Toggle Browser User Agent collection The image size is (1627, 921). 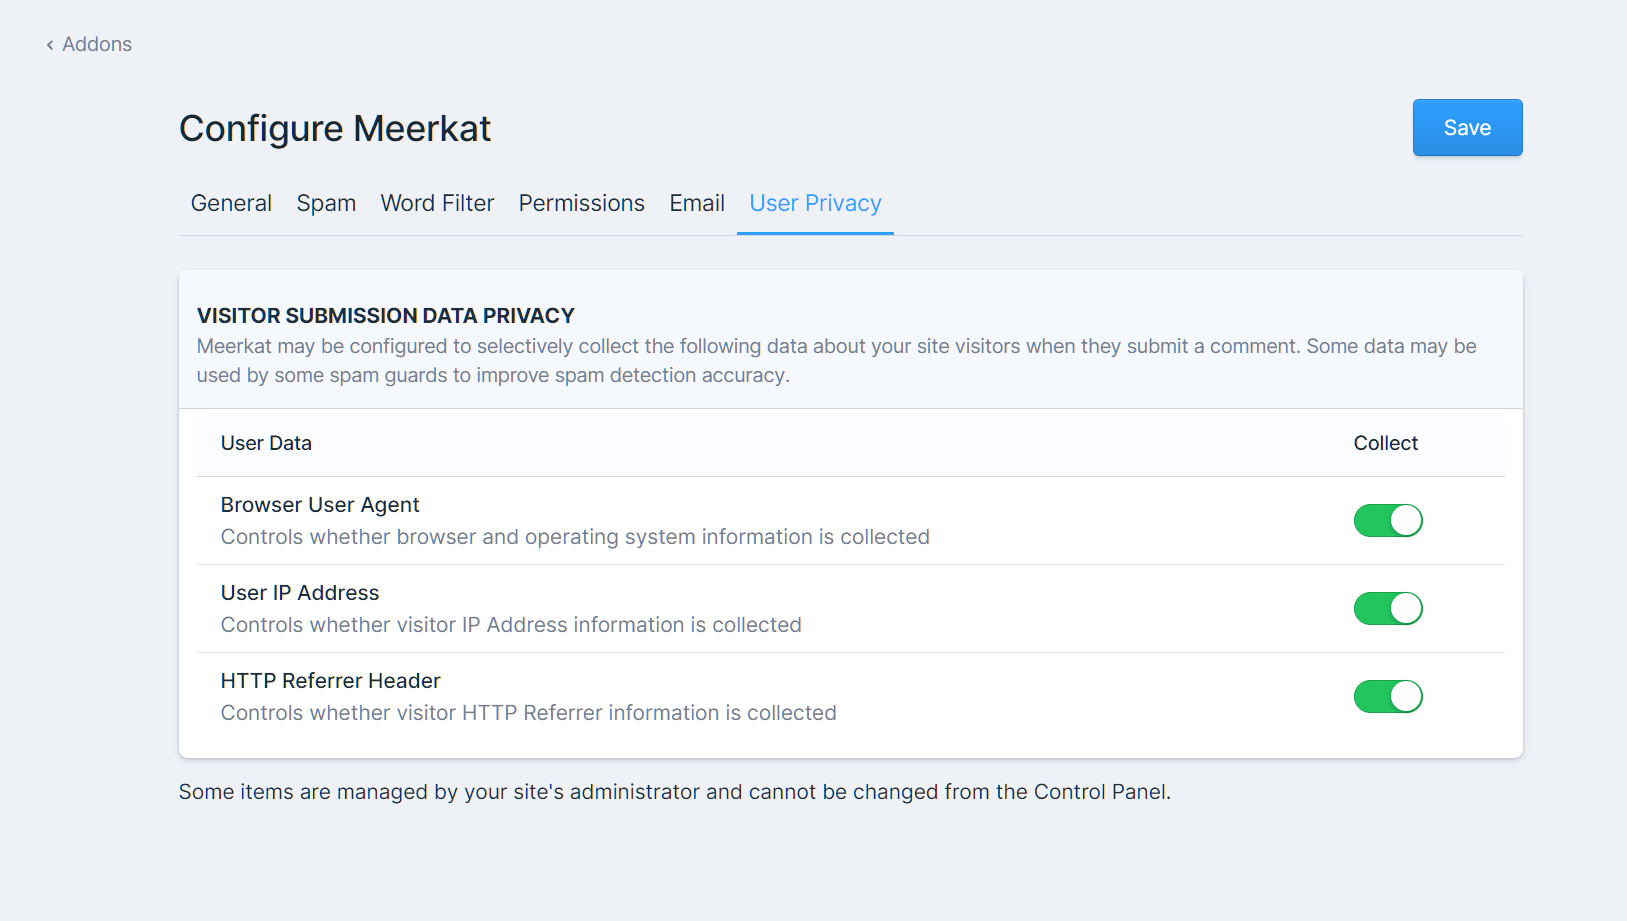pos(1388,521)
